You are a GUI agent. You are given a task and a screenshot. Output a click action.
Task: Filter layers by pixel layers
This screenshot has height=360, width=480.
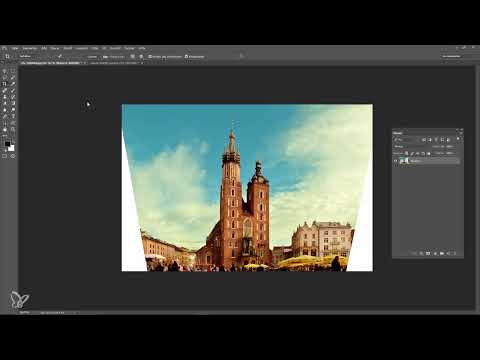pyautogui.click(x=424, y=139)
